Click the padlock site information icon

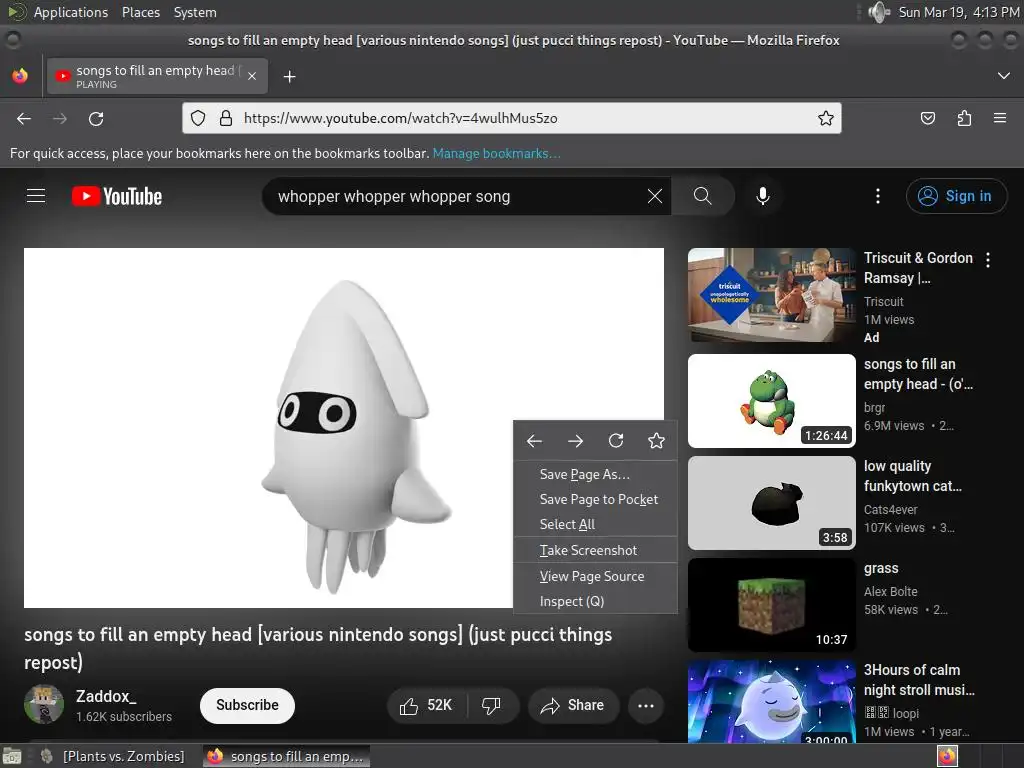point(226,118)
